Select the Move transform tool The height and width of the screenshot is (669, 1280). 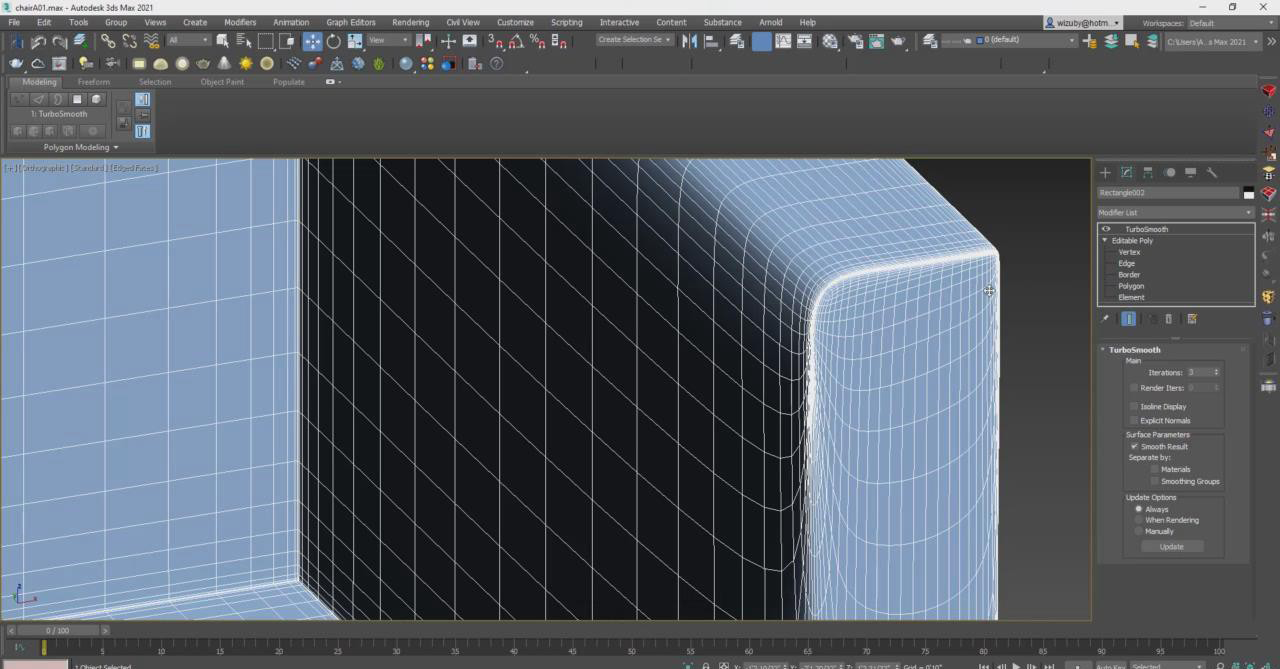point(312,41)
